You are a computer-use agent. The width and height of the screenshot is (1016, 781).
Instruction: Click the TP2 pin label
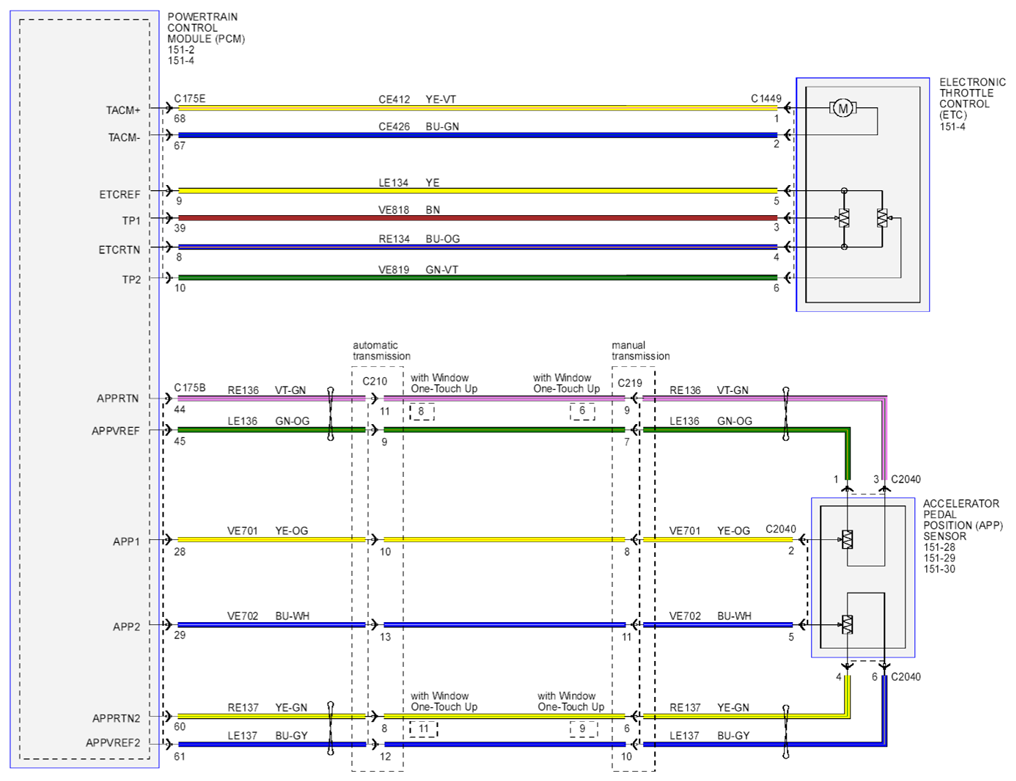coord(131,280)
